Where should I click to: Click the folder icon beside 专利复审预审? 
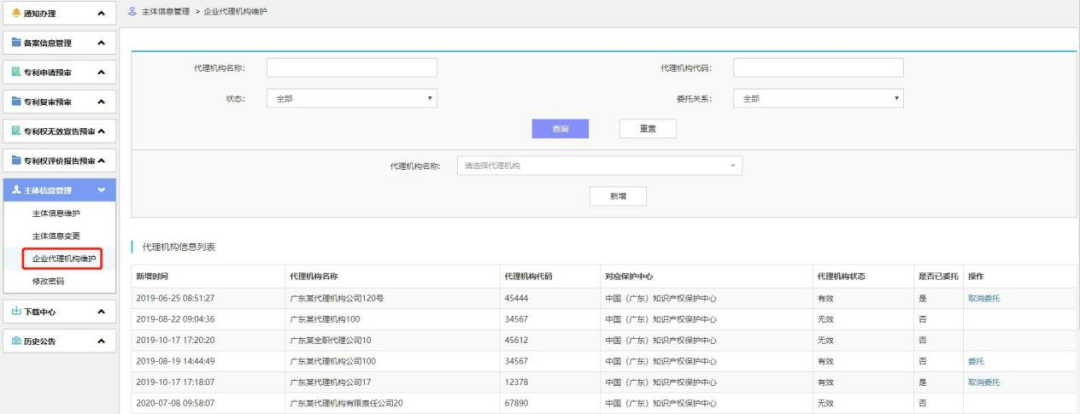(x=15, y=102)
